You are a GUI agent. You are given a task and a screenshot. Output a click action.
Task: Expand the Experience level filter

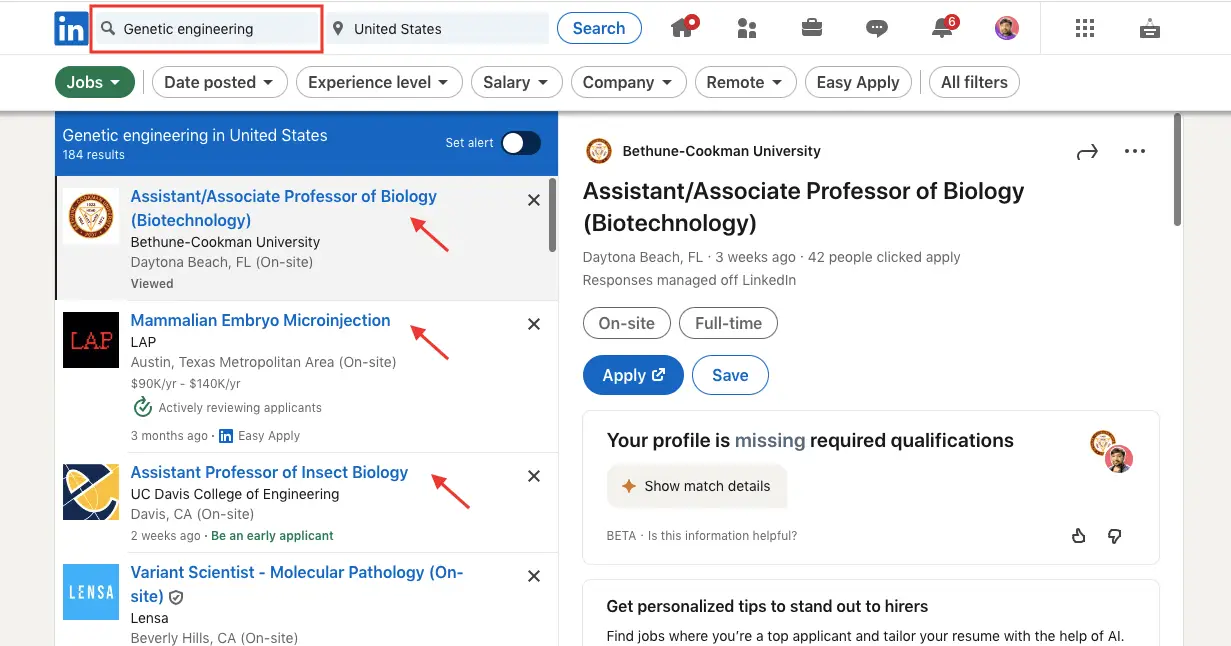pos(379,82)
